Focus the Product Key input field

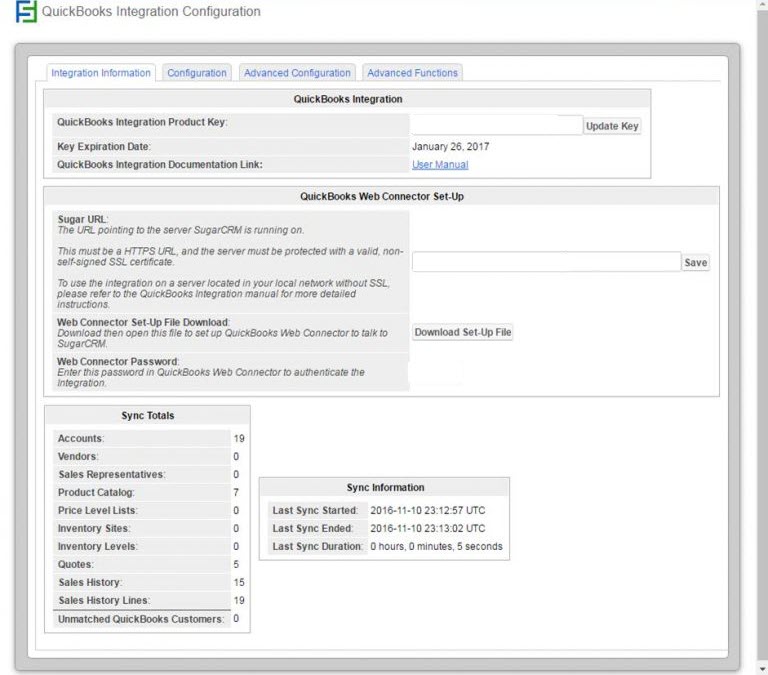496,126
